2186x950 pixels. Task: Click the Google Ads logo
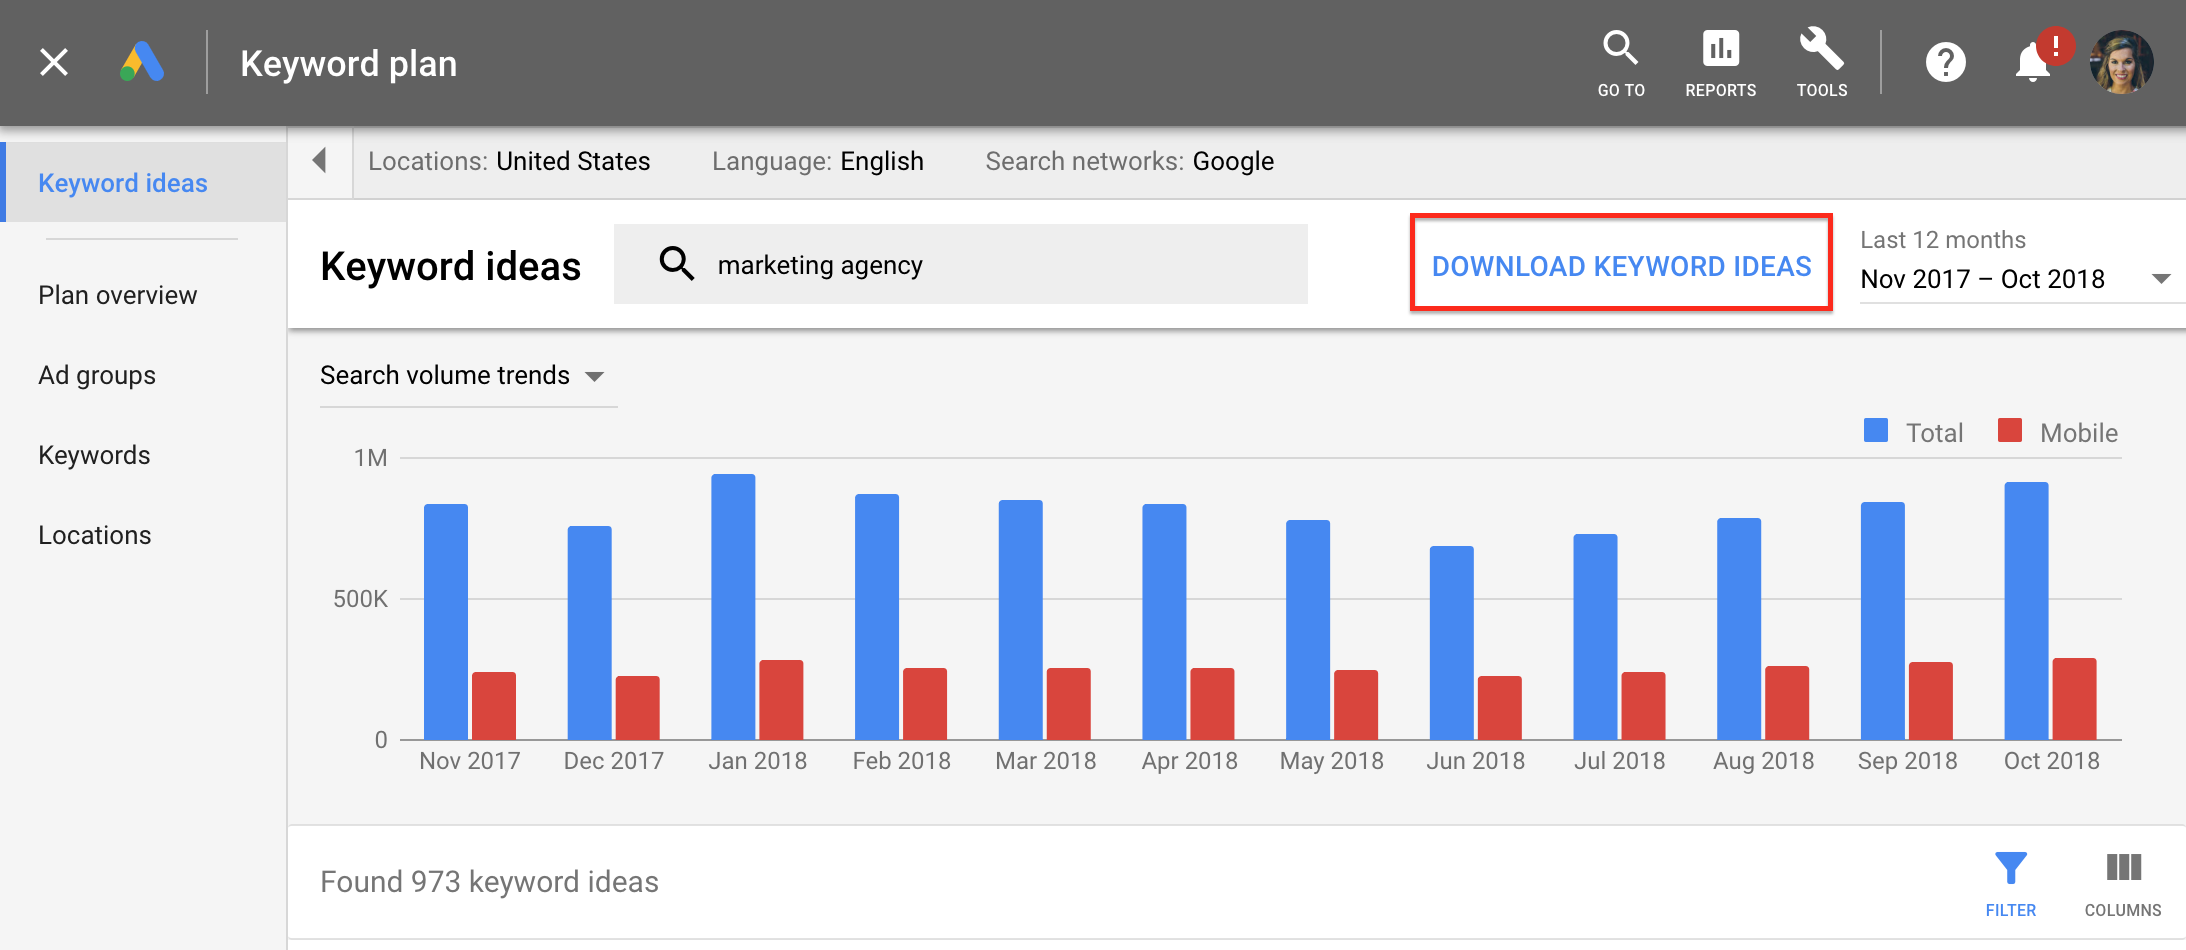click(x=142, y=62)
